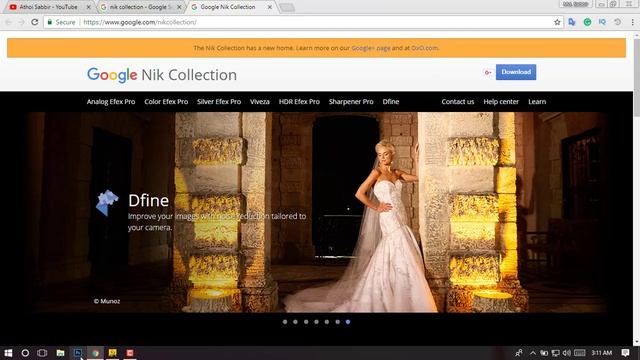Click the grey circular arrow extension icon
640x360 pixels.
point(618,22)
